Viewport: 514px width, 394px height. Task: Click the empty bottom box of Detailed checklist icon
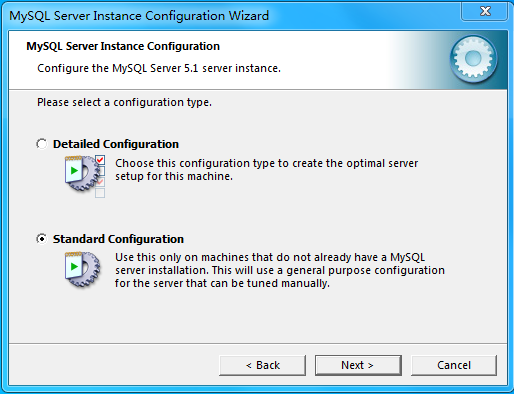click(100, 193)
